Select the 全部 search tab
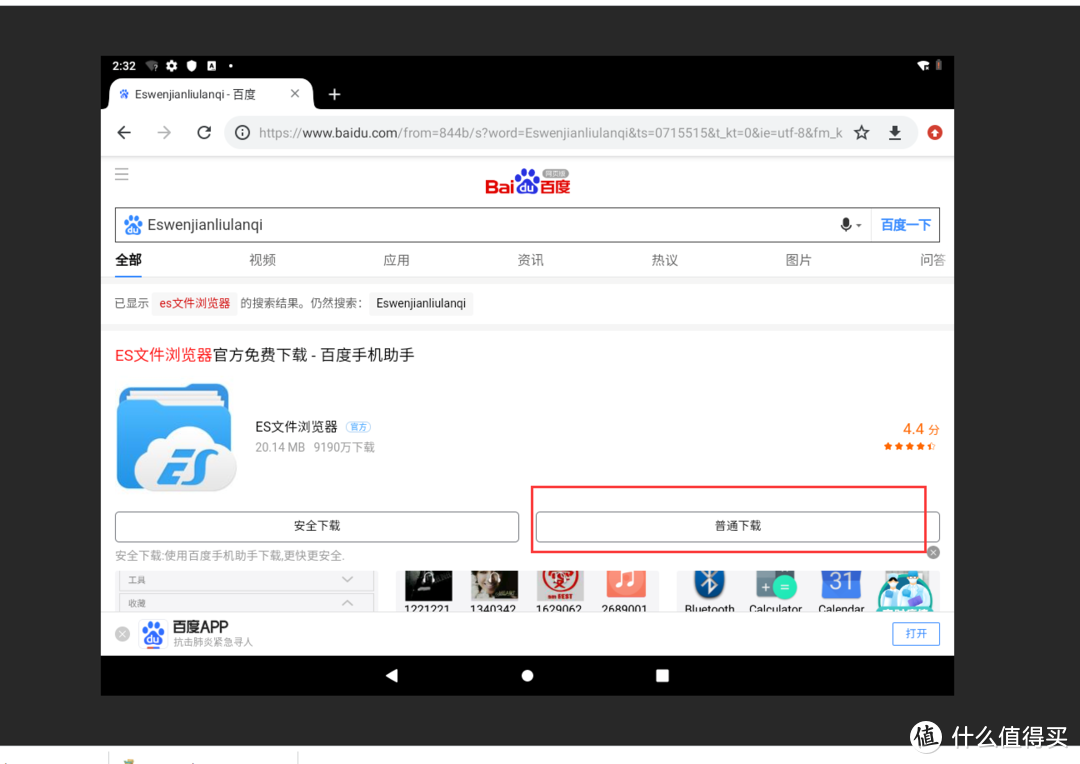Screen dimensions: 1080x764 128,260
